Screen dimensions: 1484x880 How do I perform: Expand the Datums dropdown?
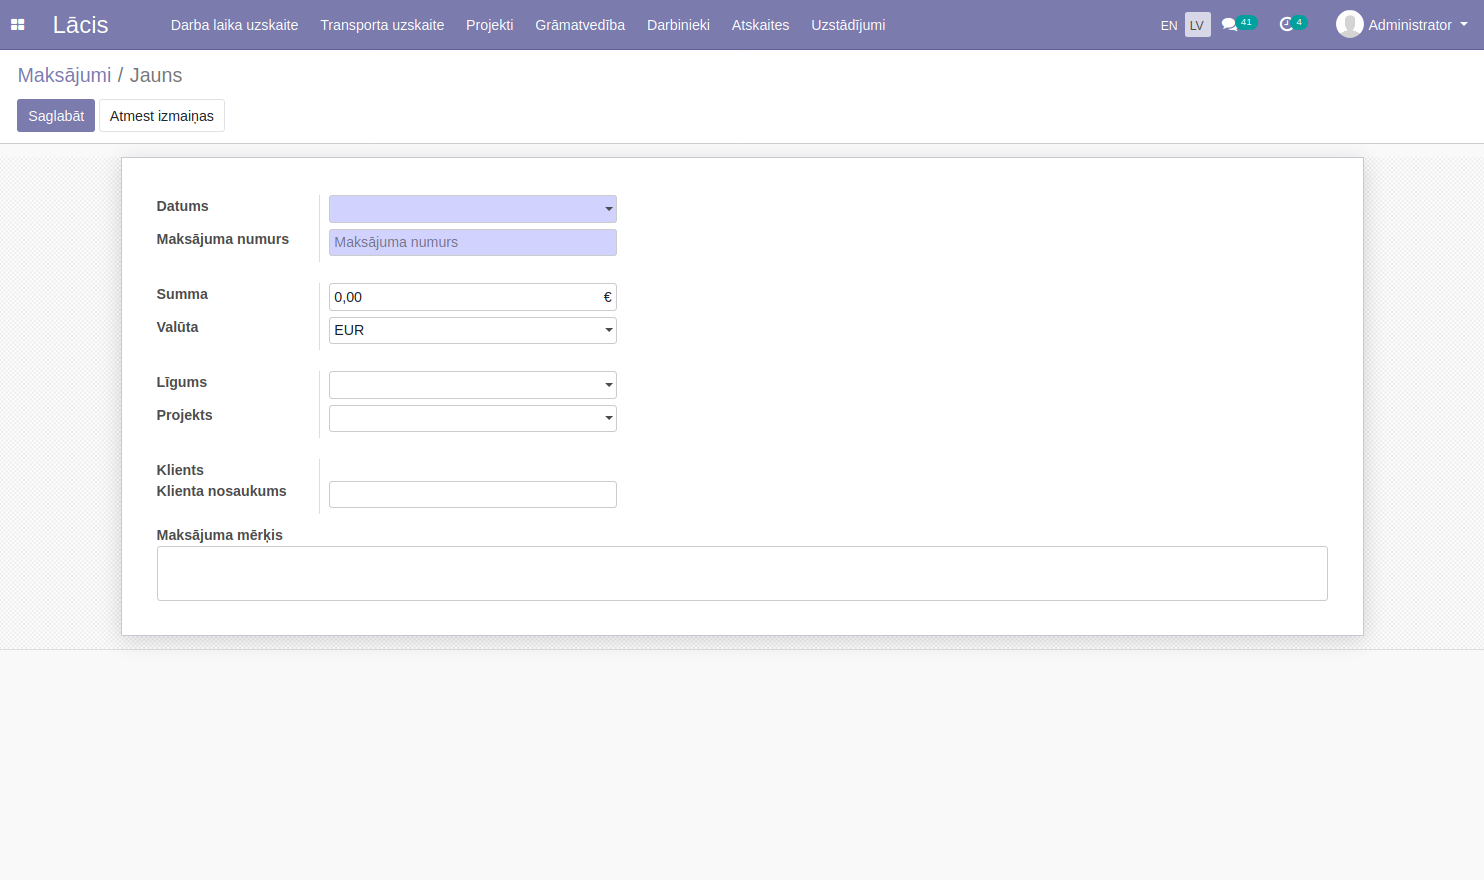pos(608,209)
